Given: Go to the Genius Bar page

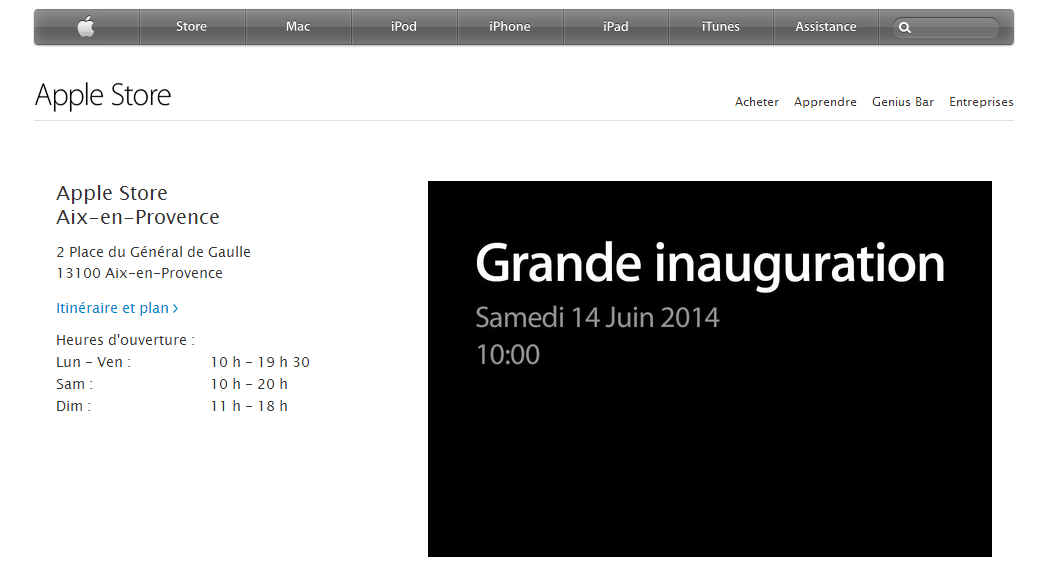Looking at the screenshot, I should point(903,102).
